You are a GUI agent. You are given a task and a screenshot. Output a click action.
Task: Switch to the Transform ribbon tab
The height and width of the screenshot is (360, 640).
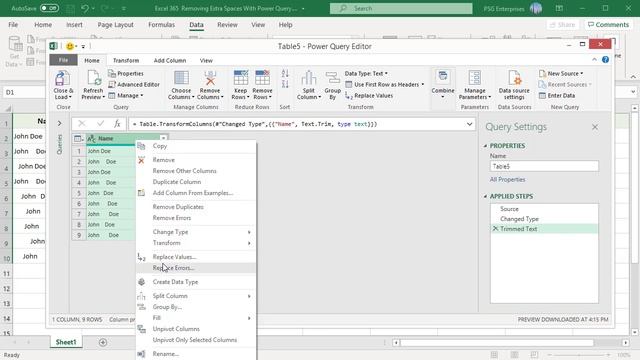[x=126, y=60]
